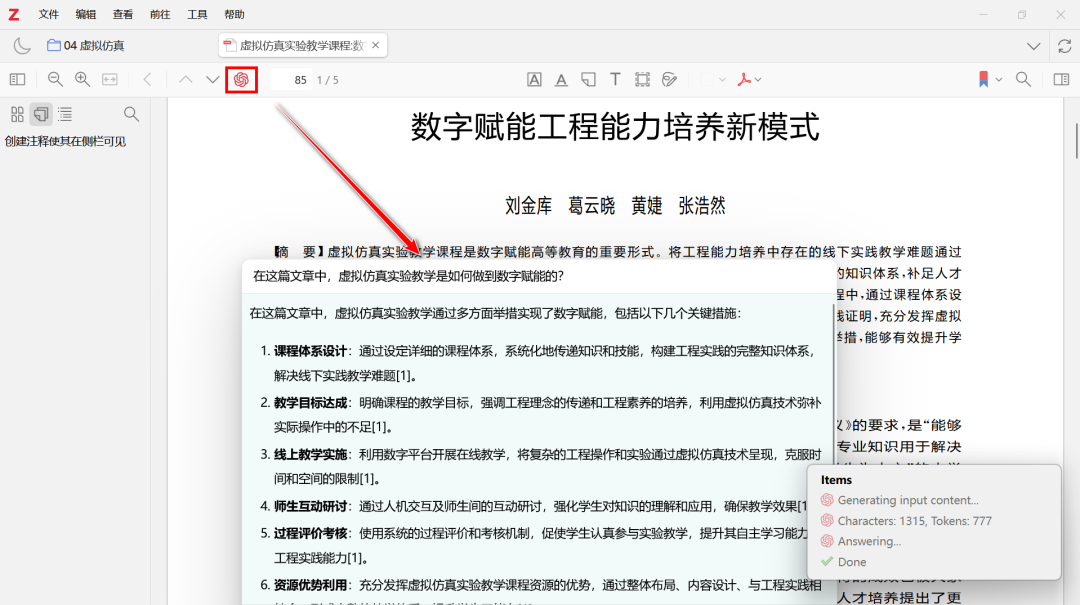Screen dimensions: 1080x605
Task: Go to the next page arrow
Action: click(213, 80)
